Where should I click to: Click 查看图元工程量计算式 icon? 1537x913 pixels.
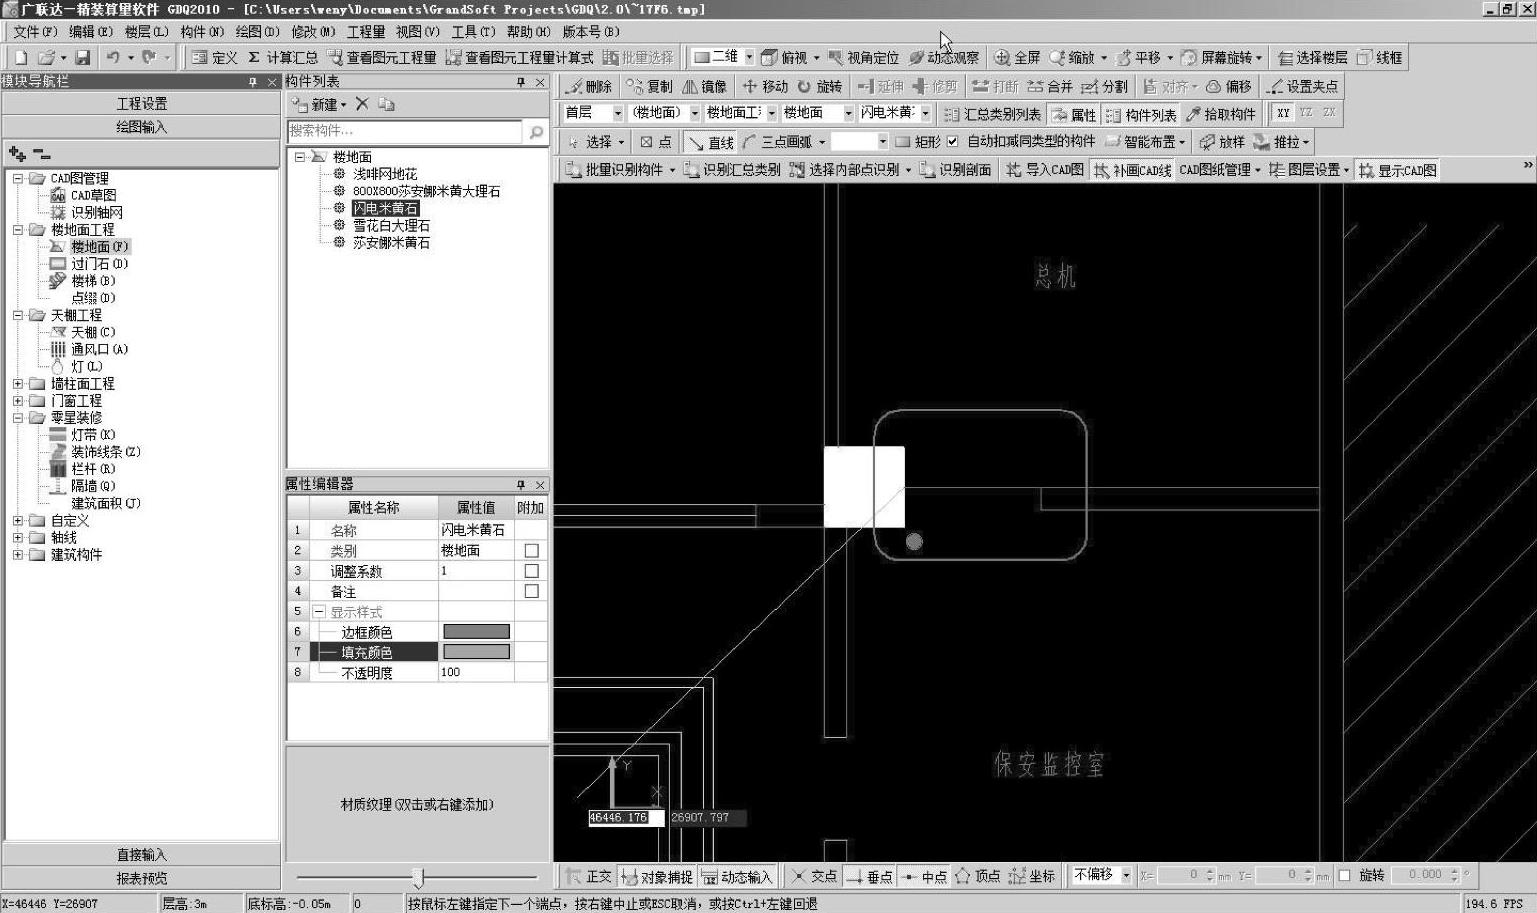pos(519,58)
